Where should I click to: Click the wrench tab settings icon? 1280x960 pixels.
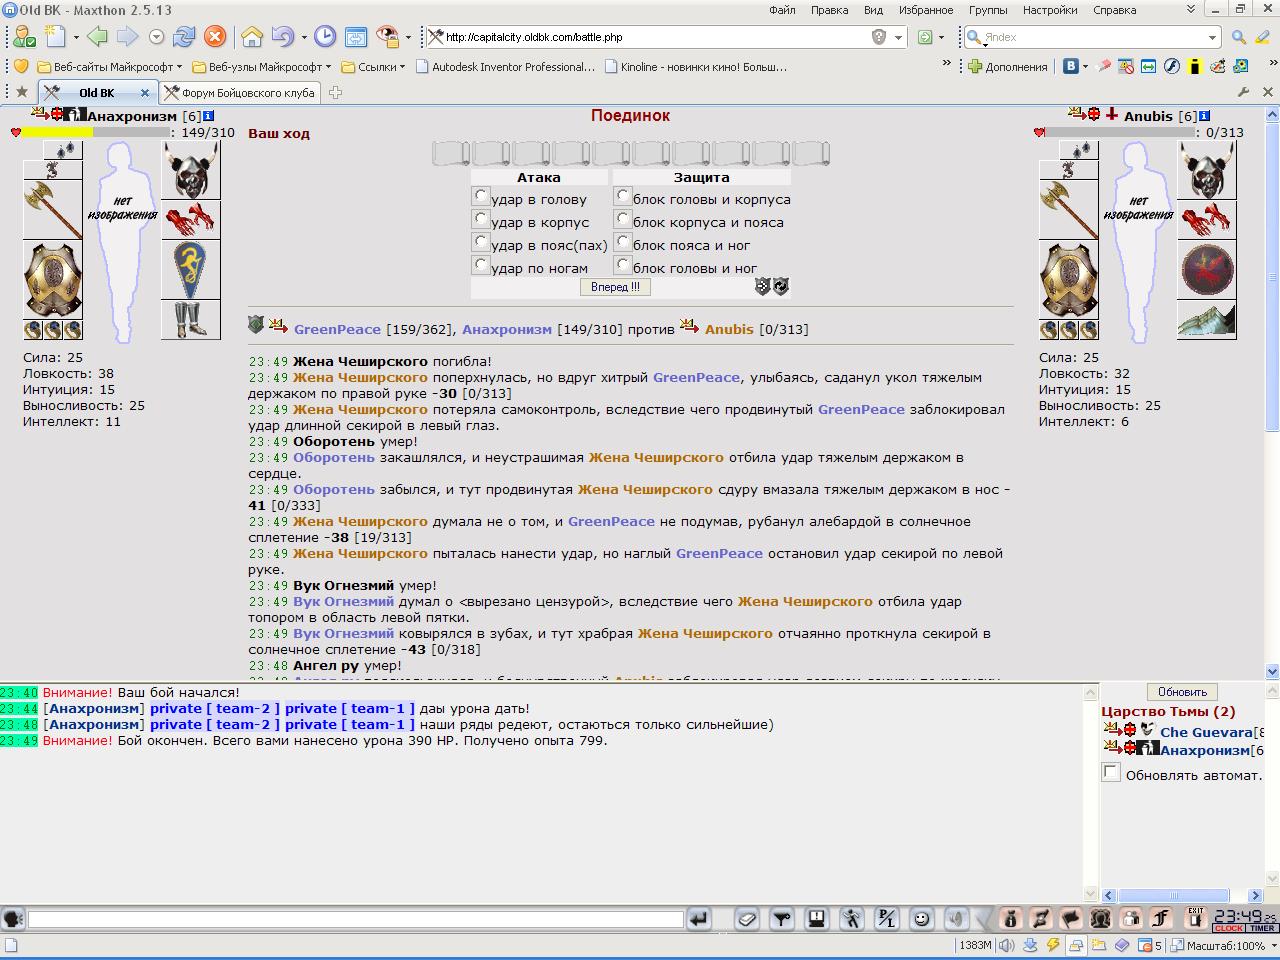coord(1244,92)
